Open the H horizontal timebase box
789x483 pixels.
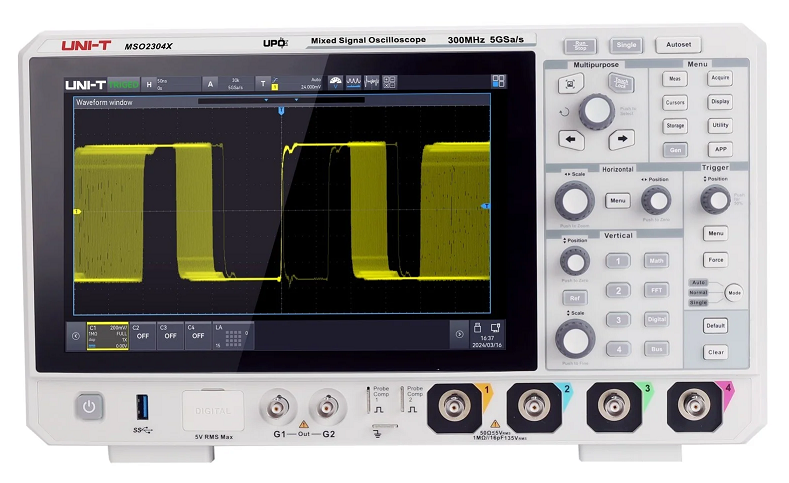[x=171, y=84]
